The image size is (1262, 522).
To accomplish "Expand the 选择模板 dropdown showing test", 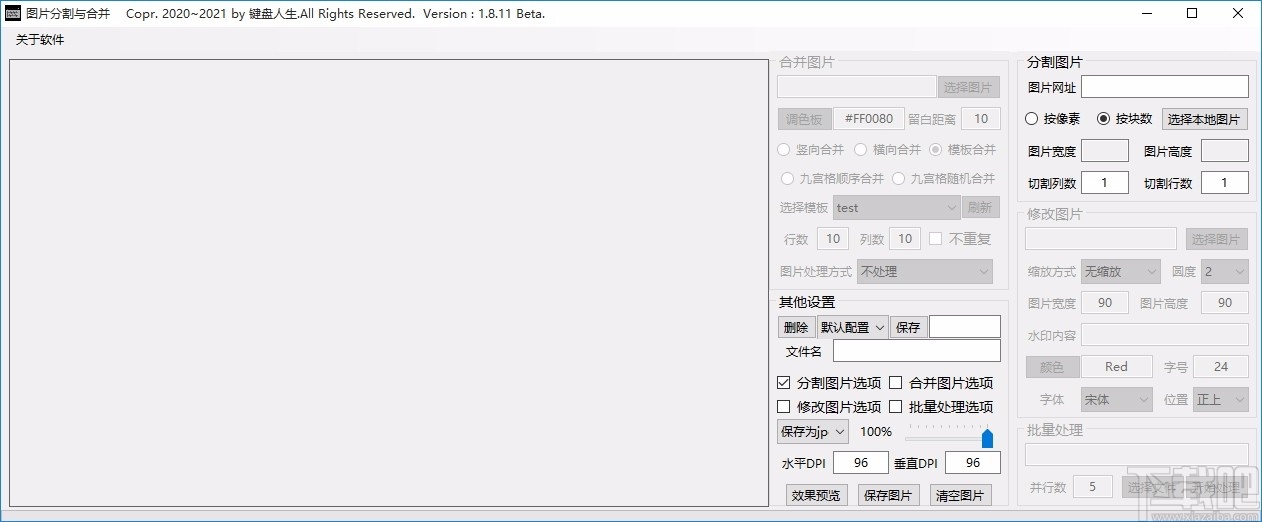I will pyautogui.click(x=897, y=208).
